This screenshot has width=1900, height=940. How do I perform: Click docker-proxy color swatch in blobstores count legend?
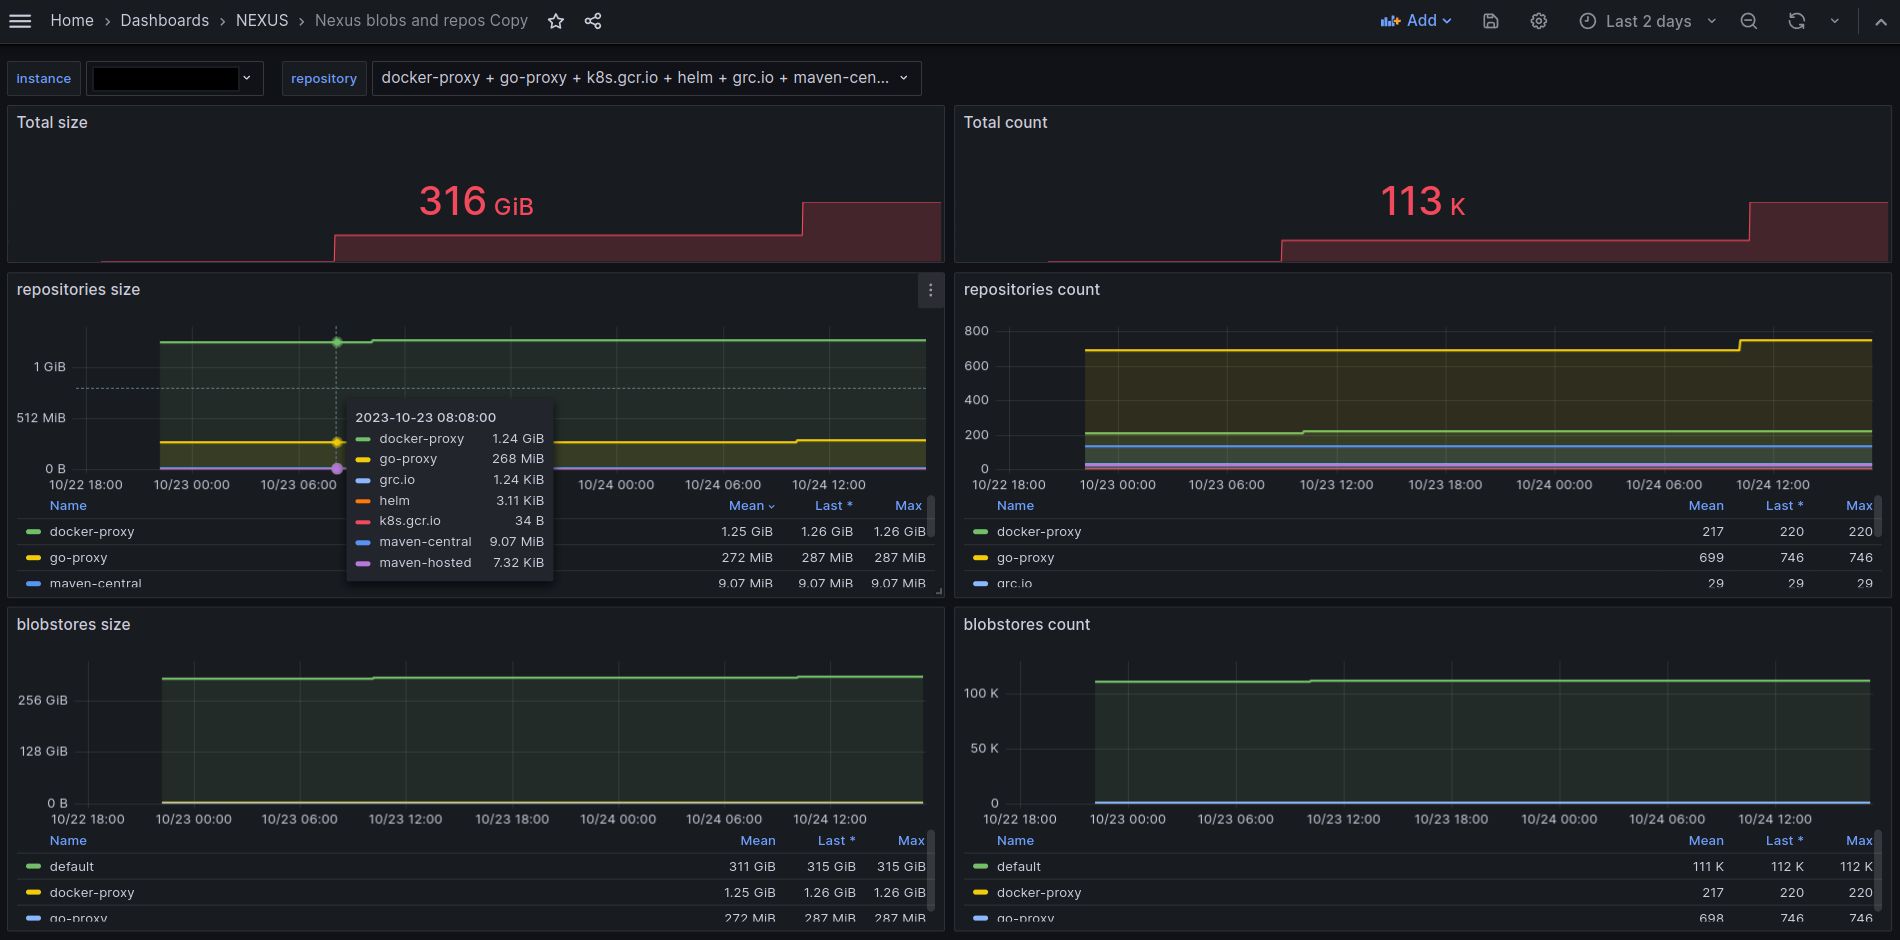pos(980,893)
